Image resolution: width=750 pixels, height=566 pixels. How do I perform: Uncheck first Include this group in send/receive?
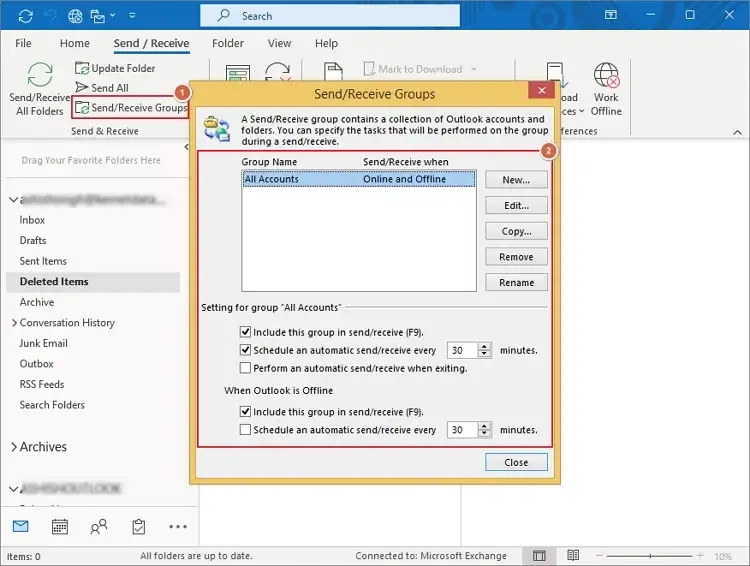[x=246, y=331]
